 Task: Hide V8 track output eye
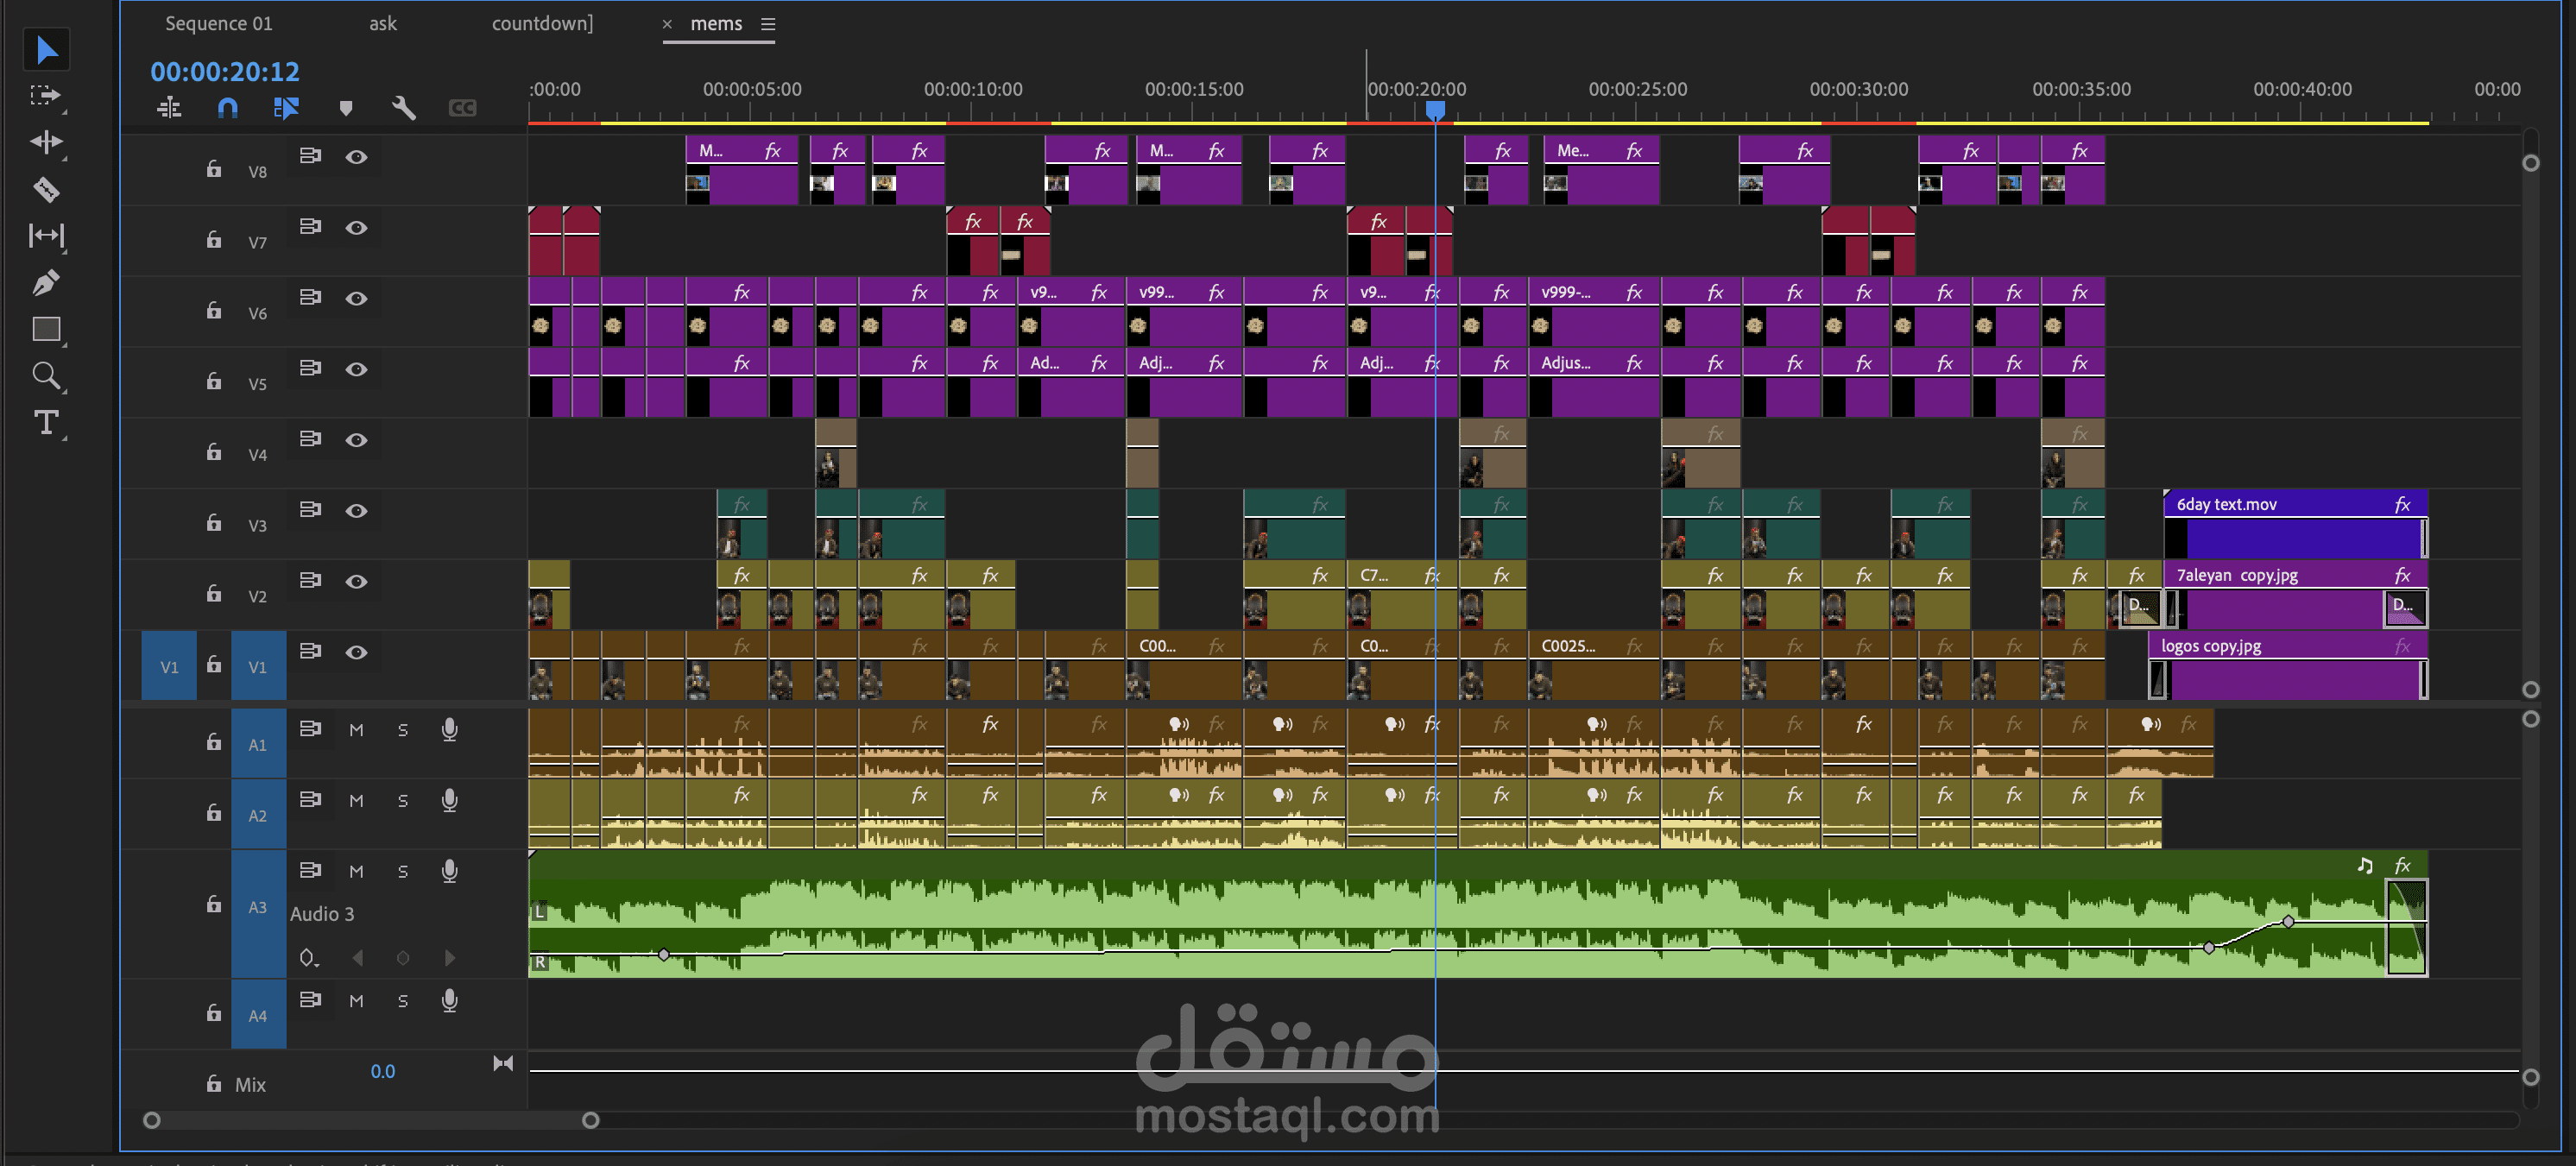[x=356, y=157]
